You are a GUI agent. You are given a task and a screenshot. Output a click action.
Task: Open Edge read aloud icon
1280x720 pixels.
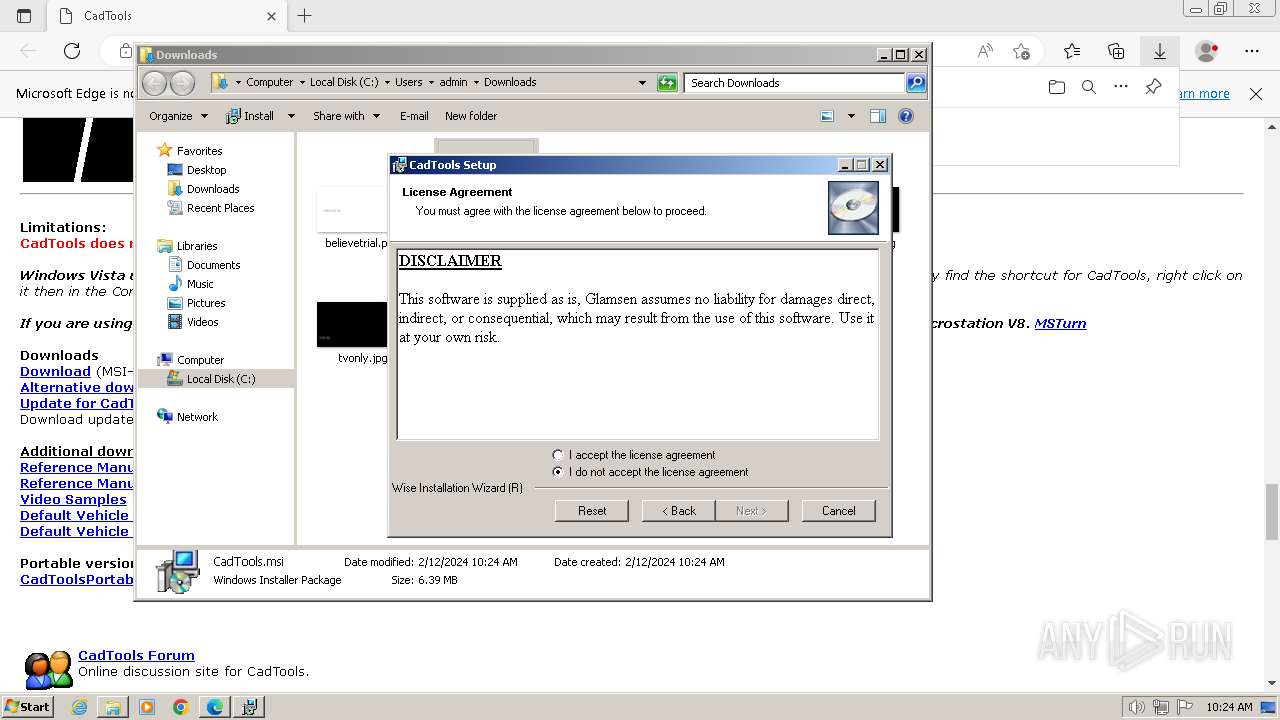coord(985,51)
